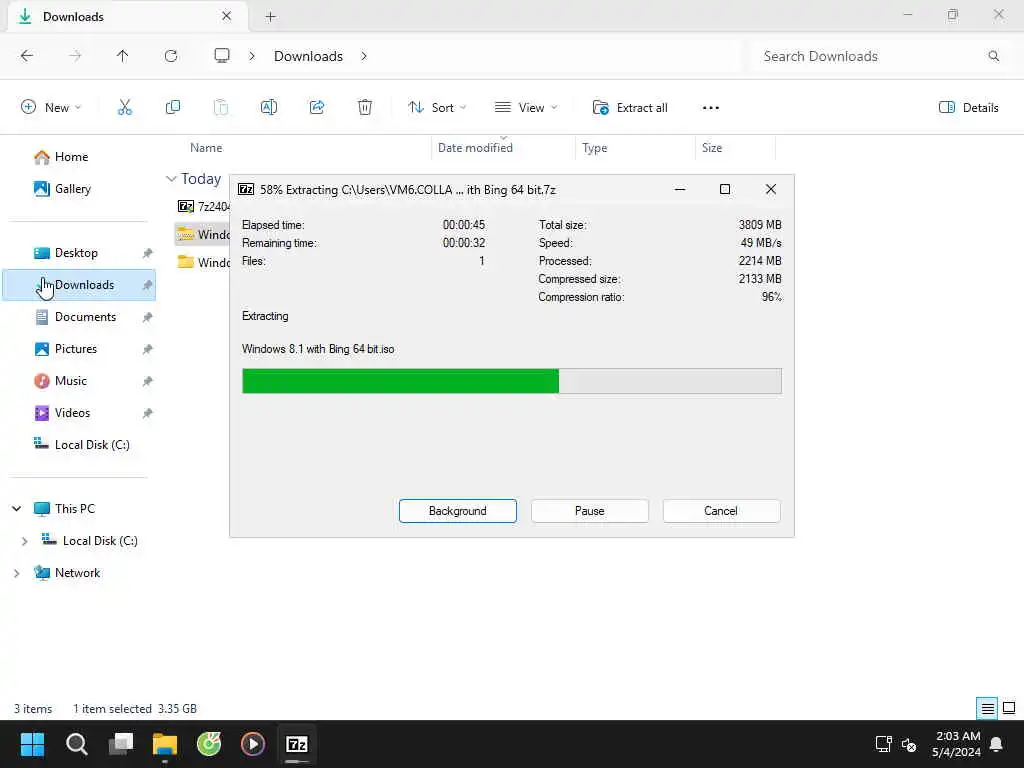The width and height of the screenshot is (1024, 768).
Task: Open Desktop in navigation pane
Action: [x=78, y=253]
